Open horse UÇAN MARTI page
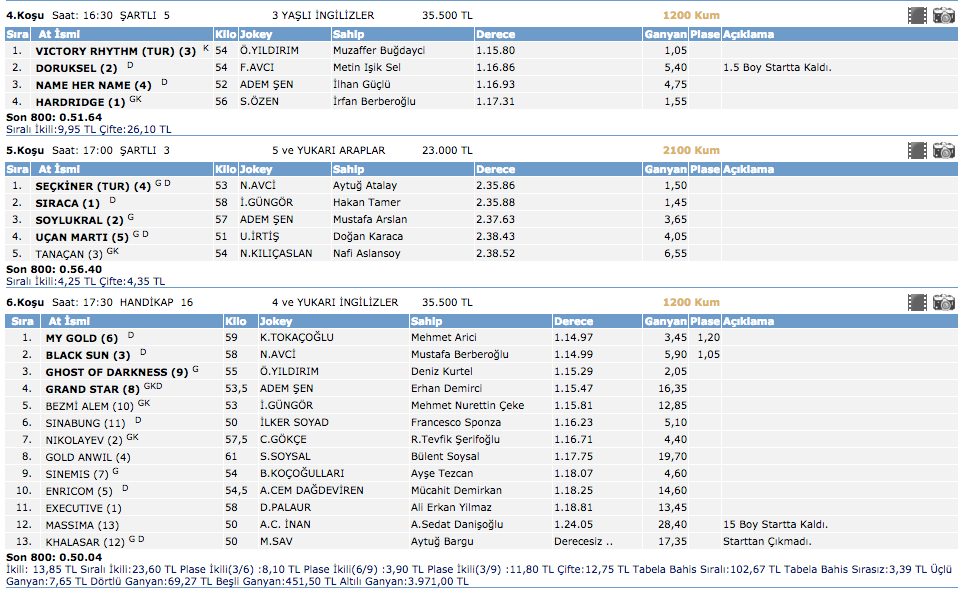Screen dimensions: 974x591 pos(82,237)
